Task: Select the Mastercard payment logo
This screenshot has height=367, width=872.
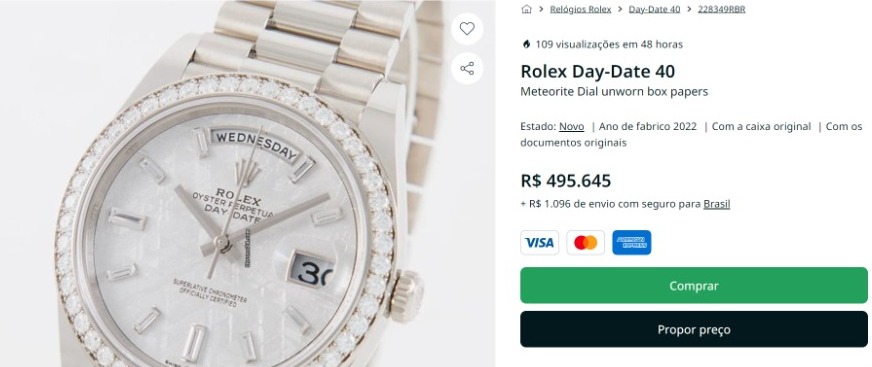Action: (x=586, y=242)
